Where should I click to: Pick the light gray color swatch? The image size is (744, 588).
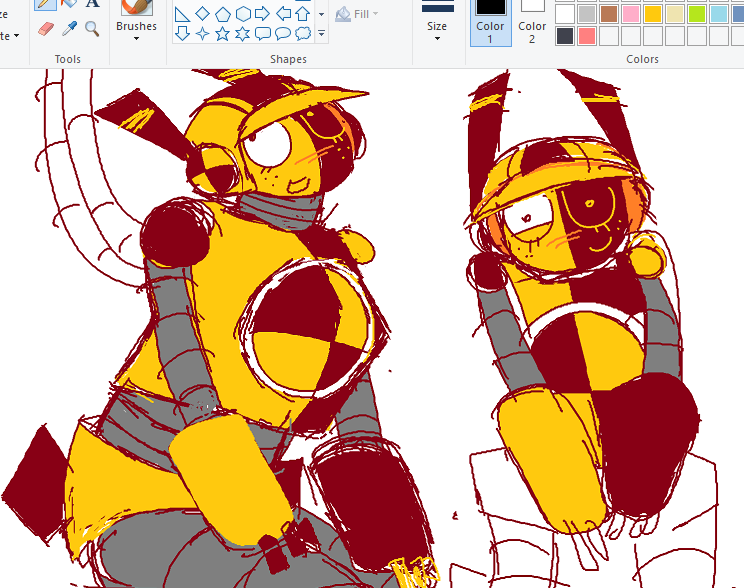click(587, 14)
